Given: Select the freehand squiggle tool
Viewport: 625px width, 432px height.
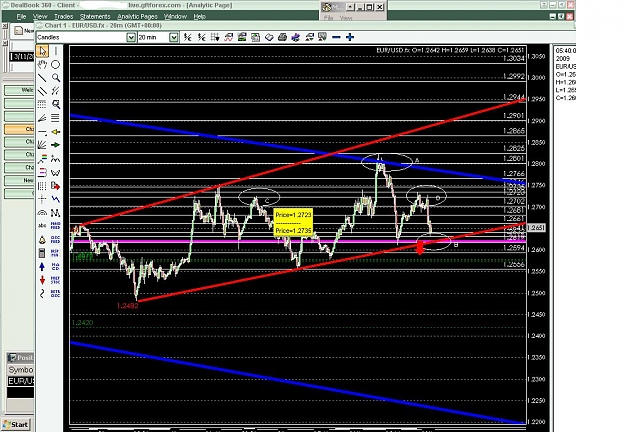Looking at the screenshot, I should point(42,294).
